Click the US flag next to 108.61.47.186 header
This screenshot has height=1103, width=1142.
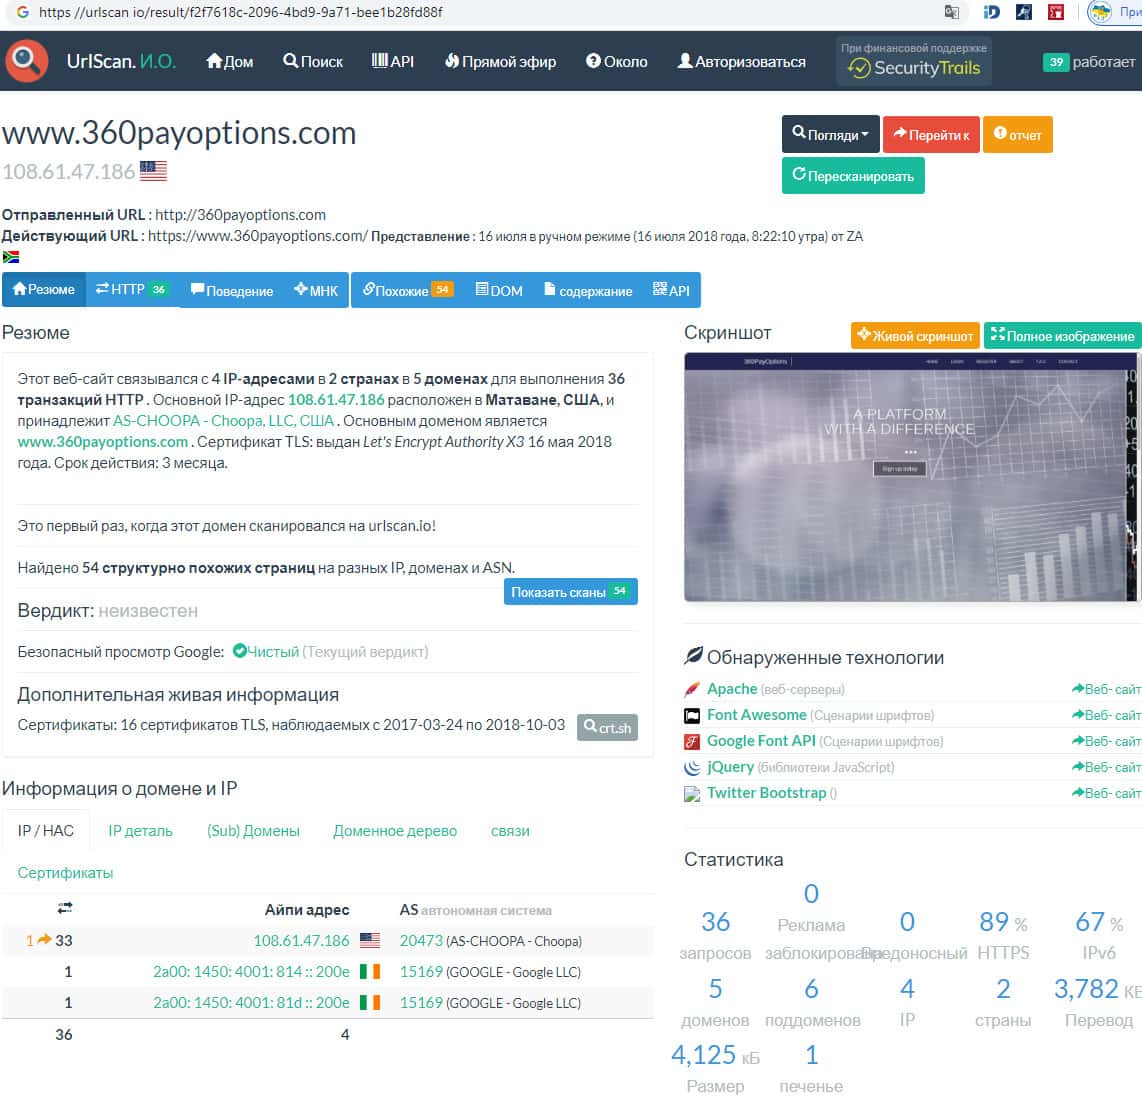coord(154,170)
